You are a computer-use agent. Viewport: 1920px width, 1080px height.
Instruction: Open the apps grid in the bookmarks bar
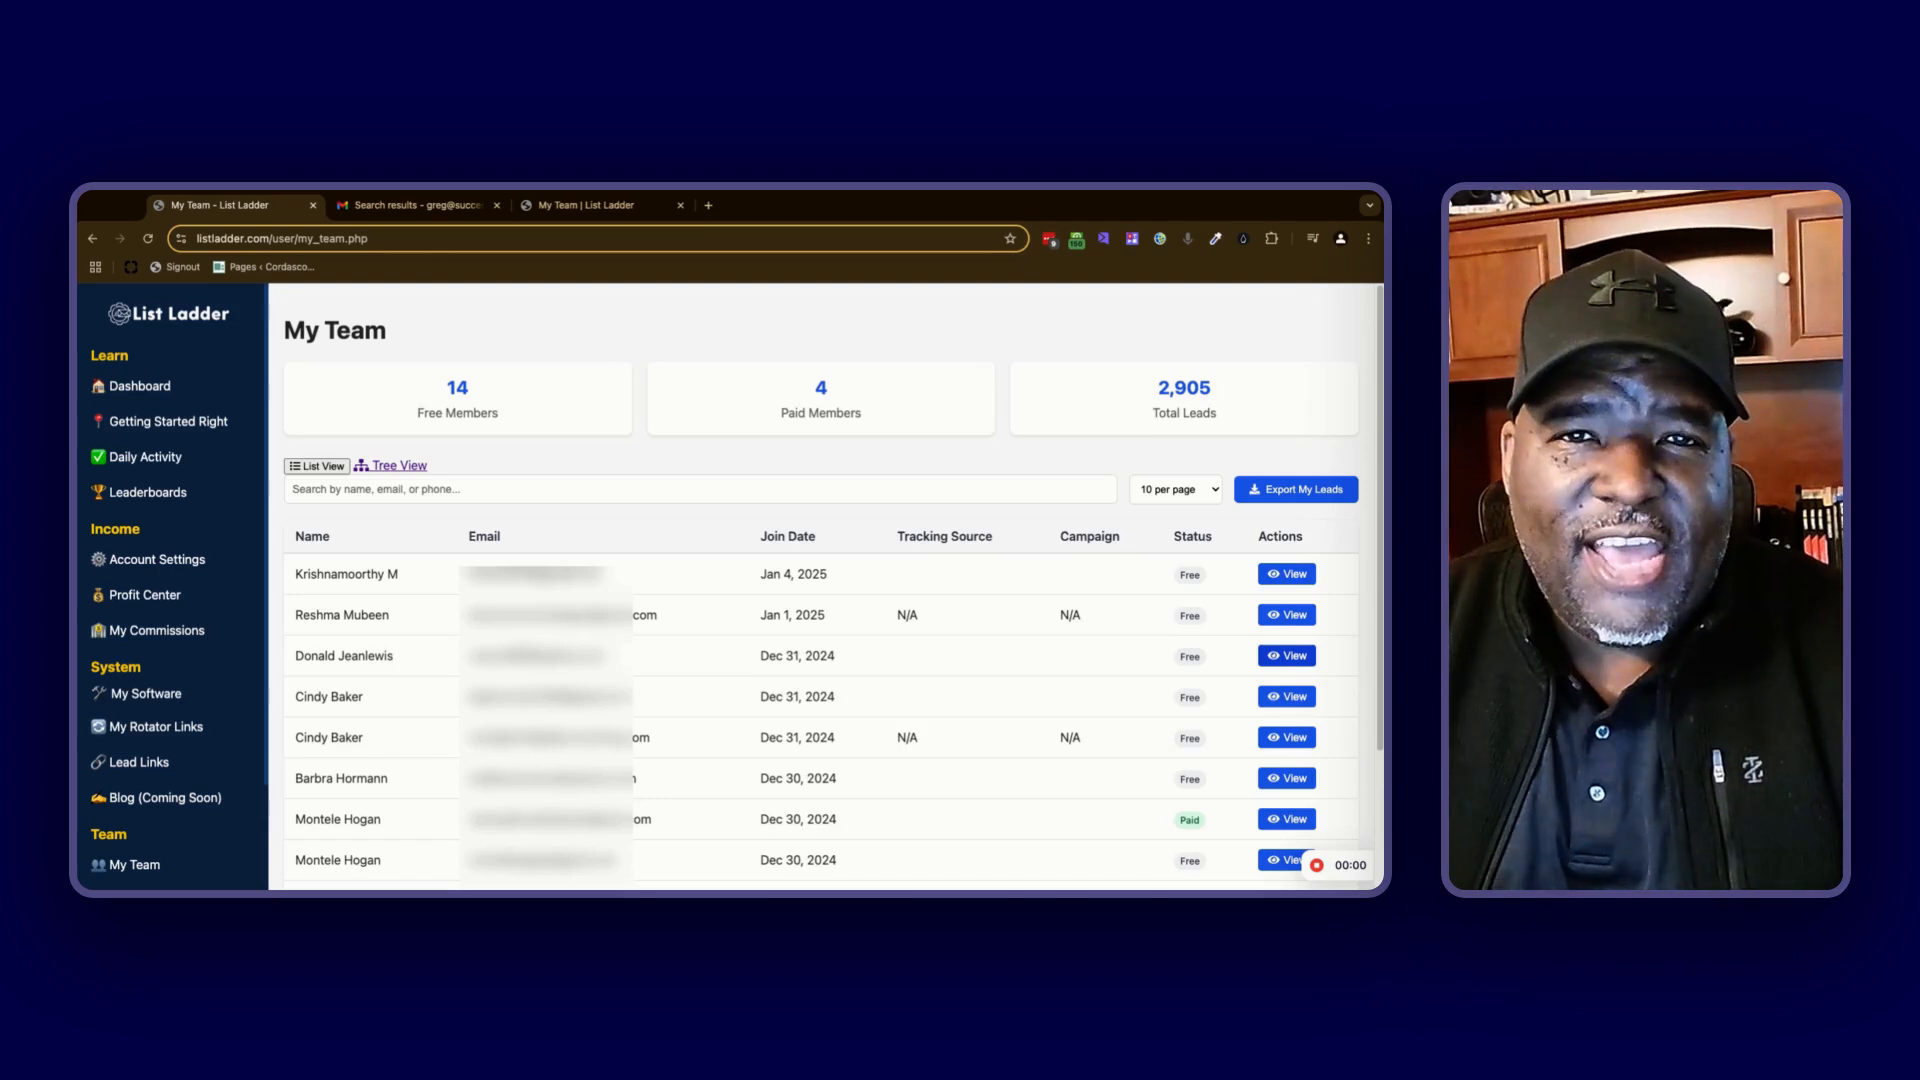tap(96, 267)
